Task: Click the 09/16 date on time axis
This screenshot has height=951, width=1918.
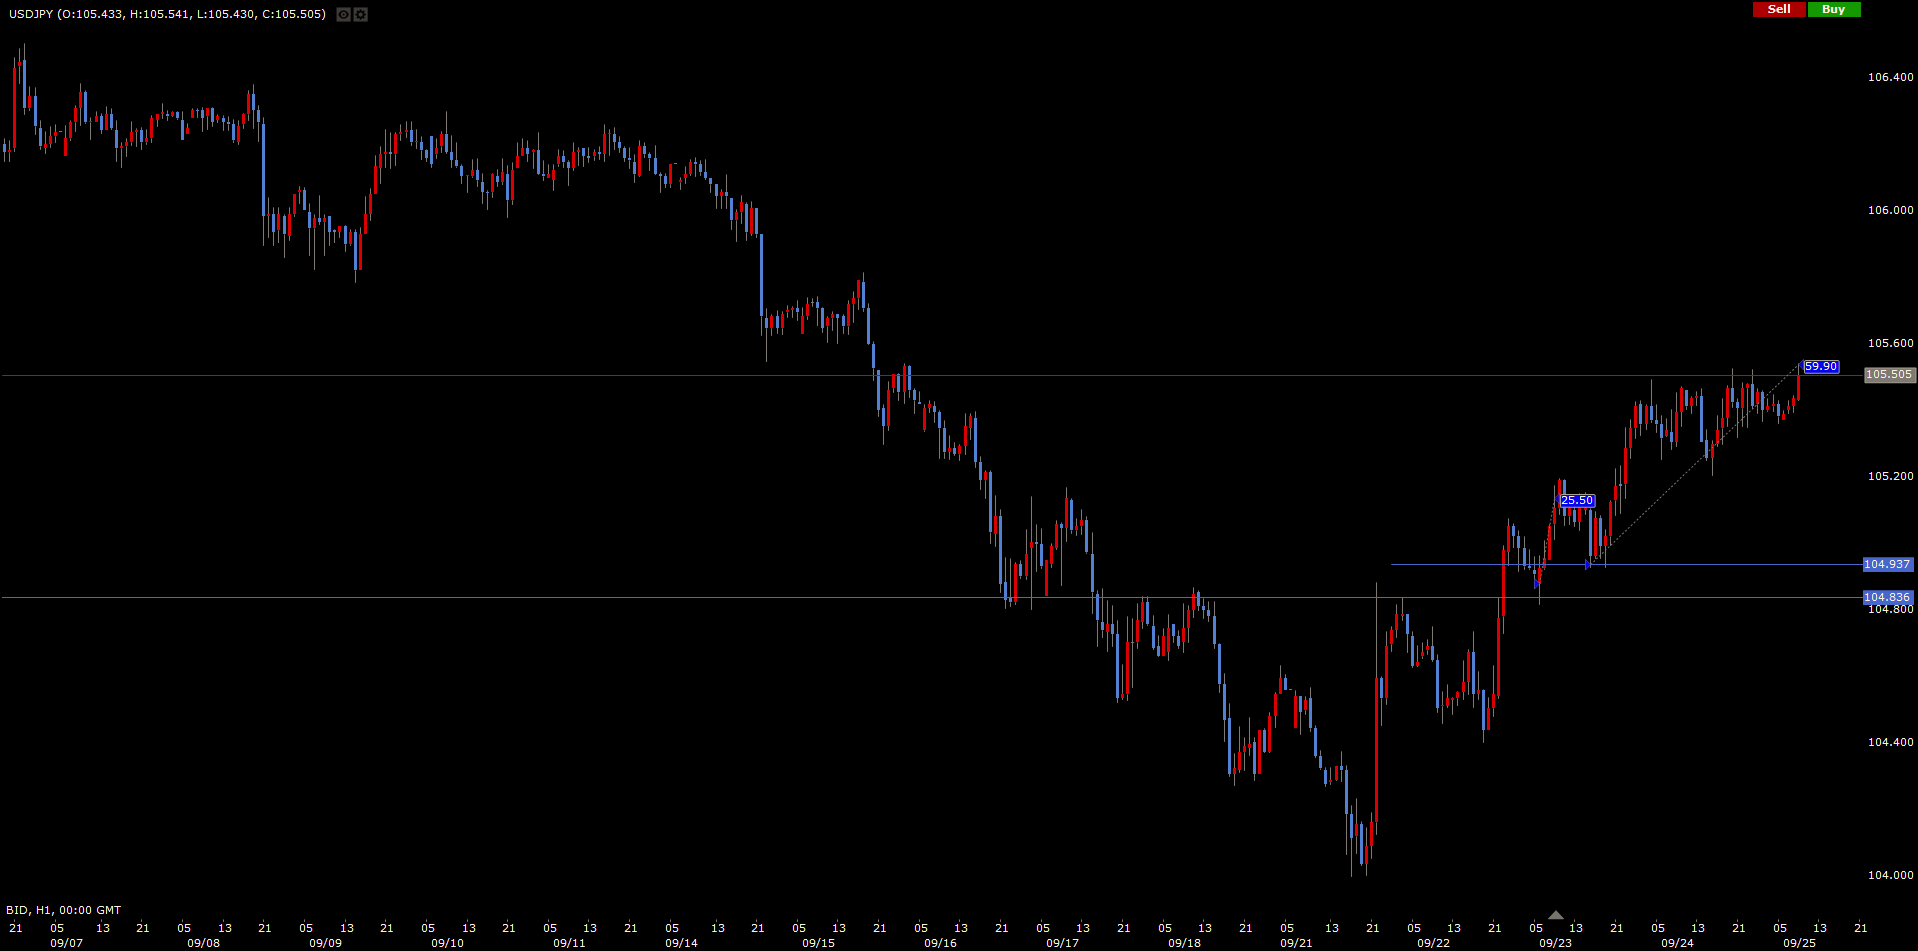Action: click(x=940, y=943)
